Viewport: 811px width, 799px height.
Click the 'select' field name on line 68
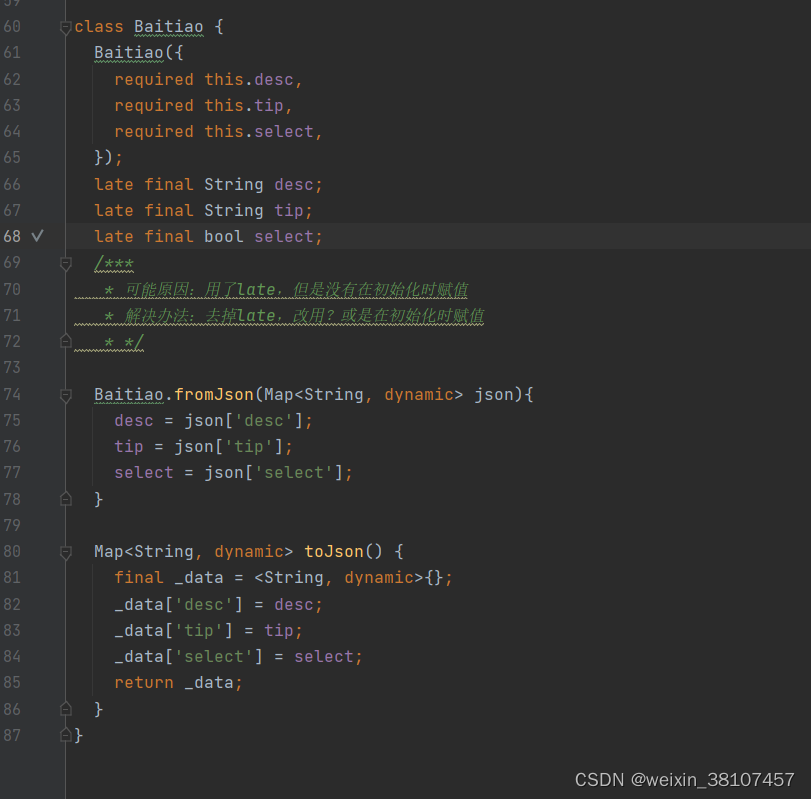click(283, 236)
